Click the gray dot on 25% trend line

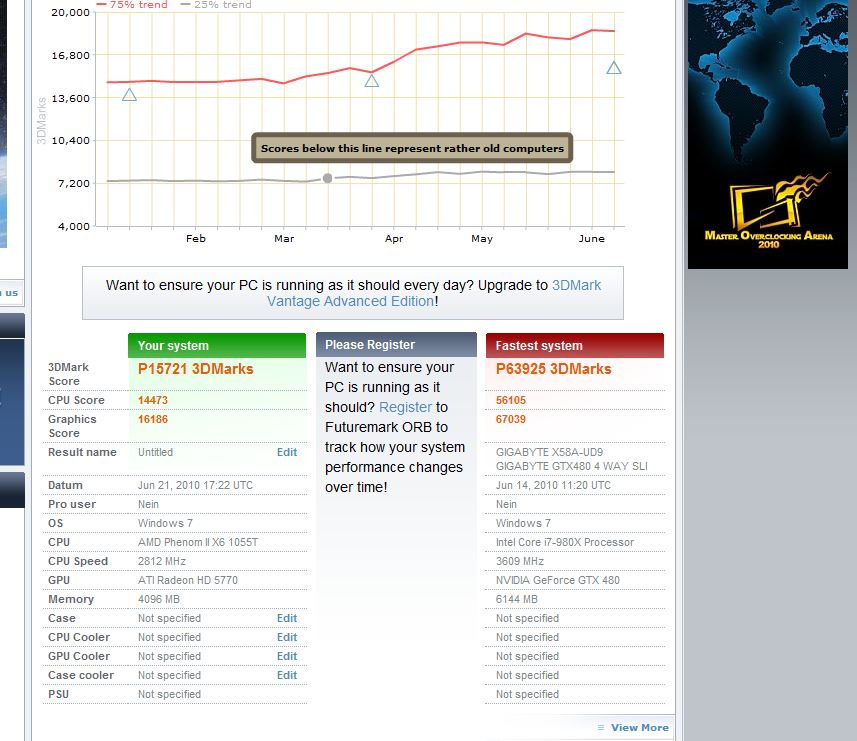tap(327, 178)
